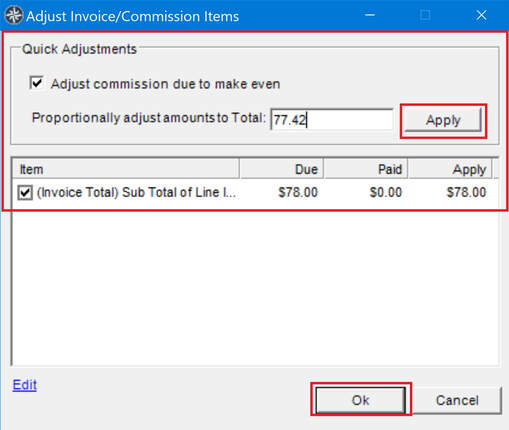This screenshot has height=430, width=509.
Task: Click the Cancel button
Action: (457, 400)
